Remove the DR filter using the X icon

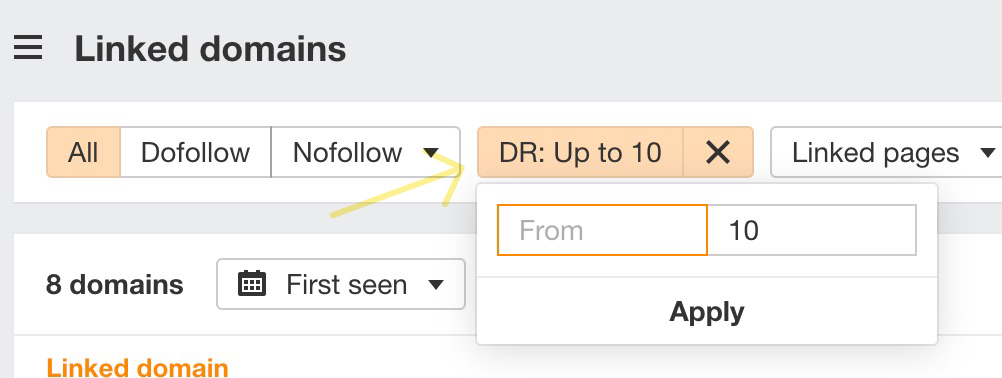[718, 152]
